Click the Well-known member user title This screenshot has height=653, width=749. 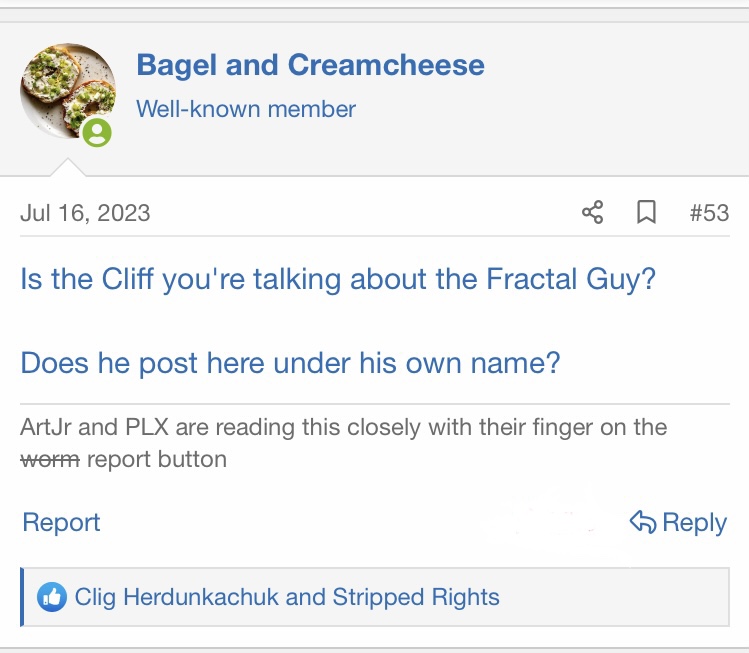tap(246, 109)
